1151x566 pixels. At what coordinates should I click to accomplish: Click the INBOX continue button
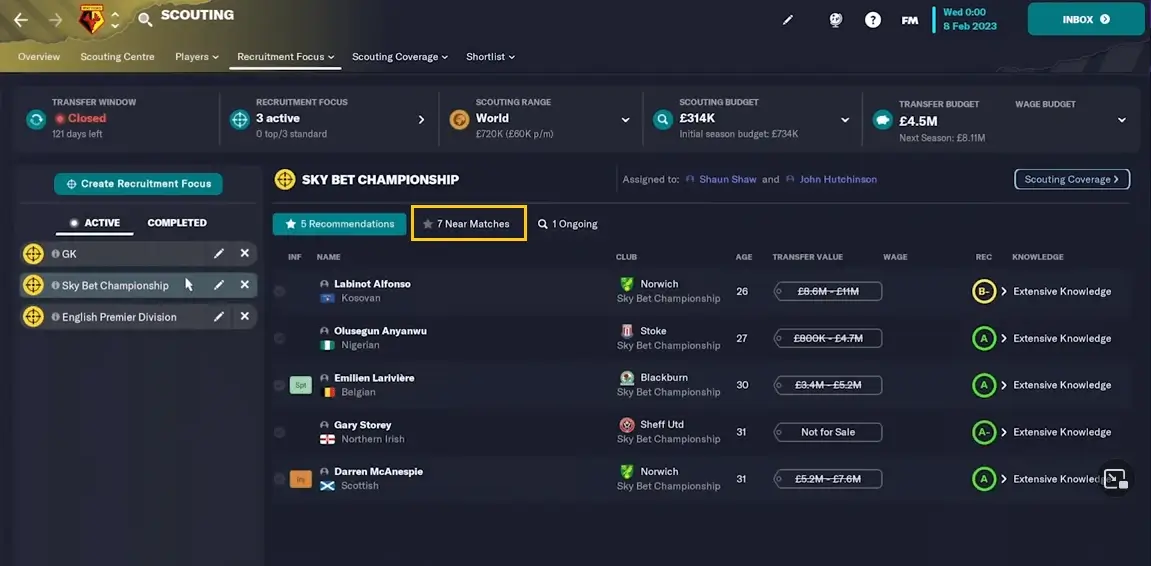coord(1086,19)
